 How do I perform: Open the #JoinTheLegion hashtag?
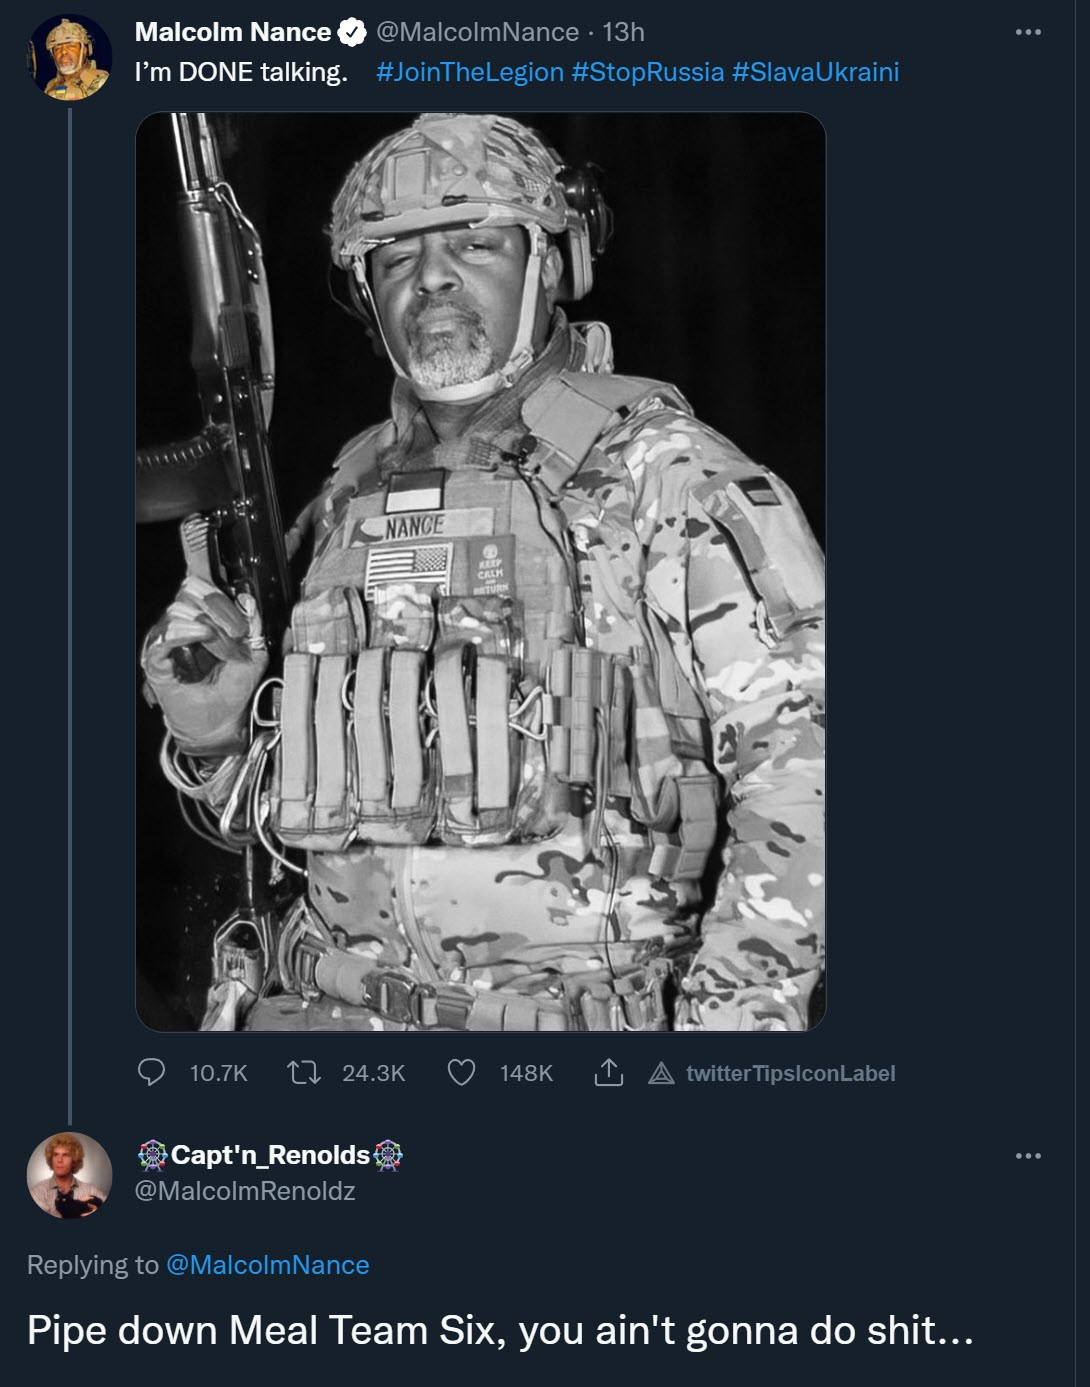tap(470, 72)
